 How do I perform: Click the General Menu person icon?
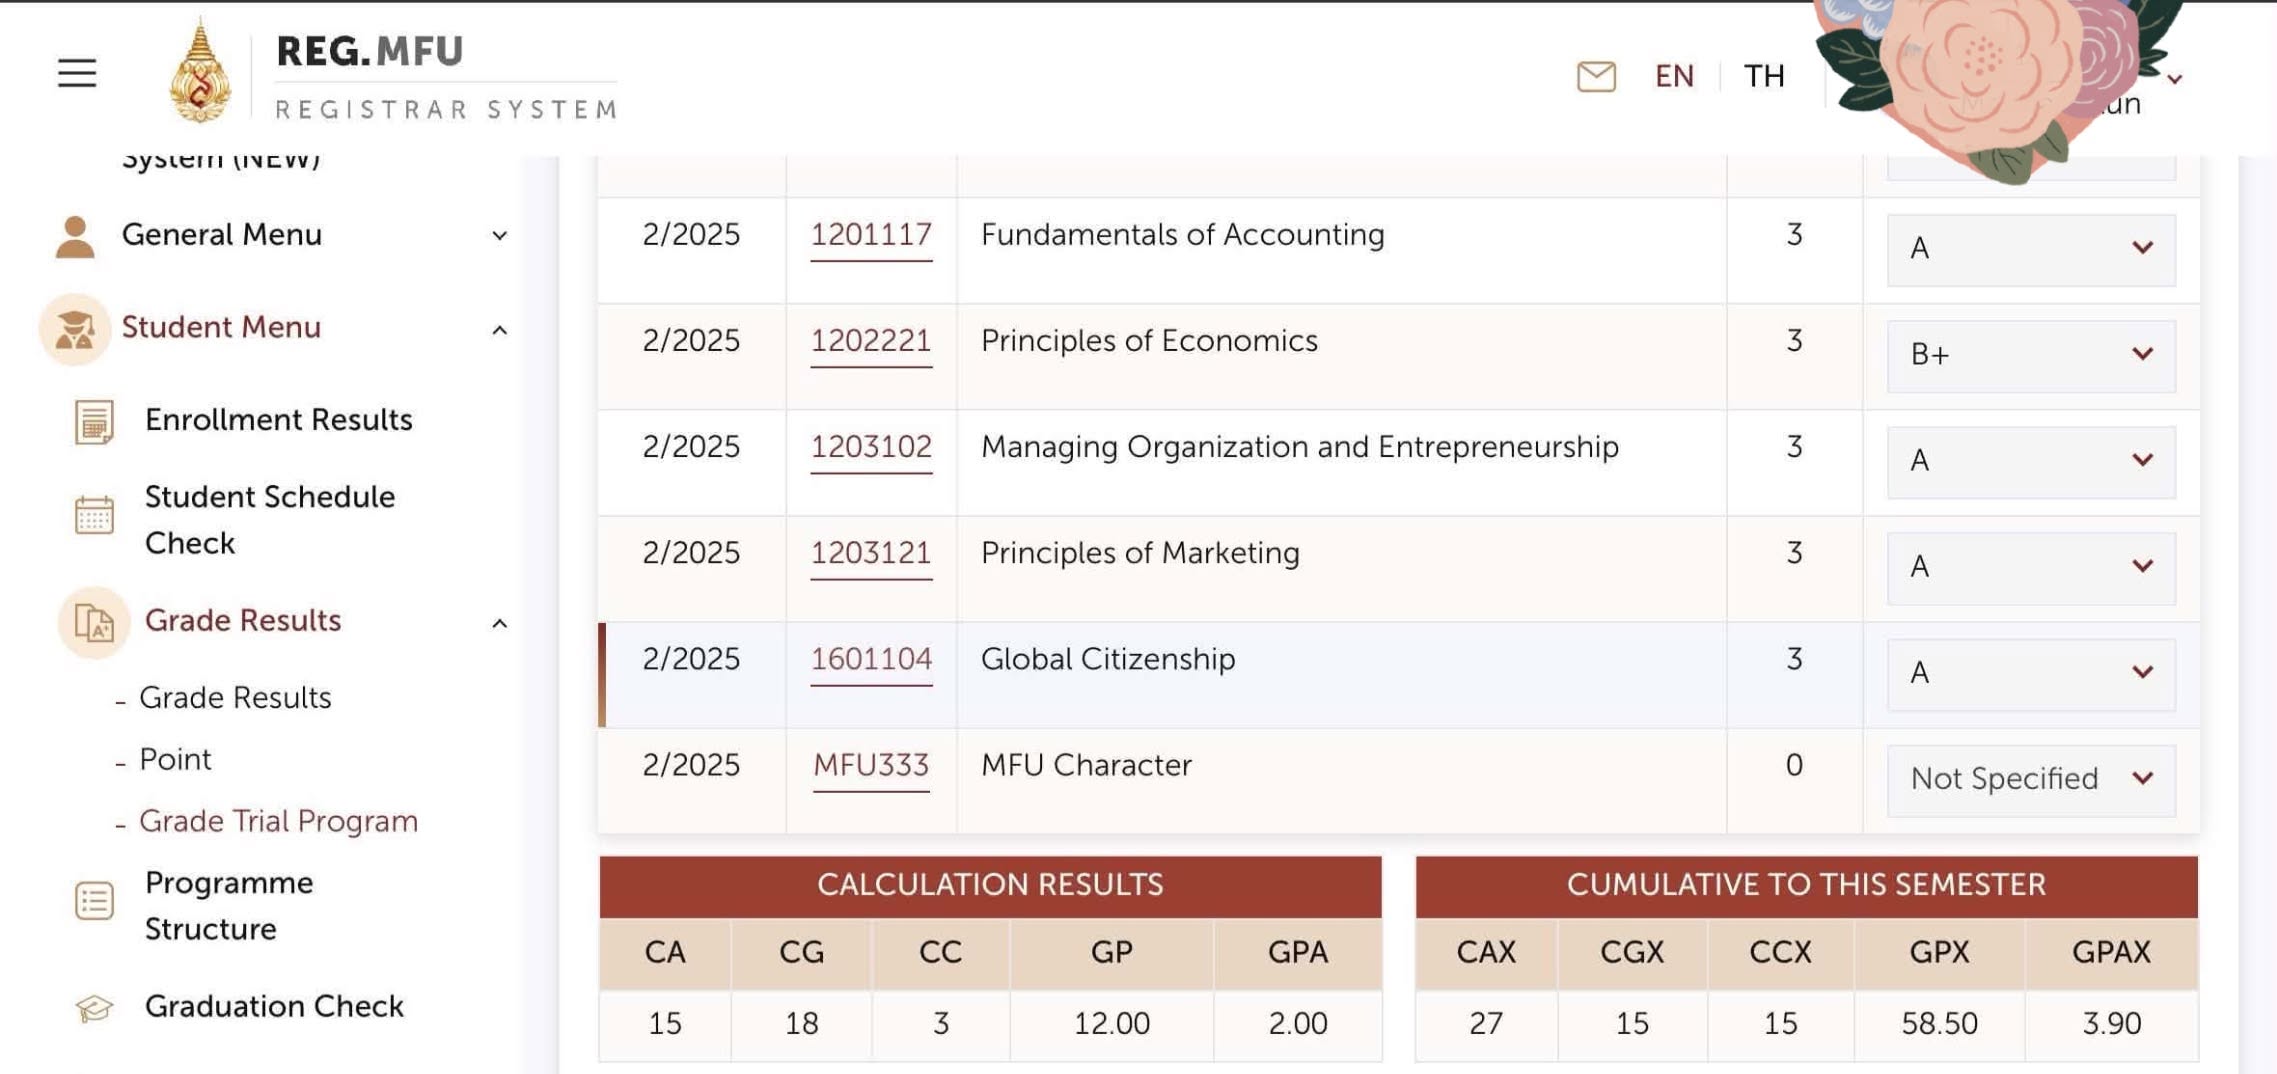75,237
